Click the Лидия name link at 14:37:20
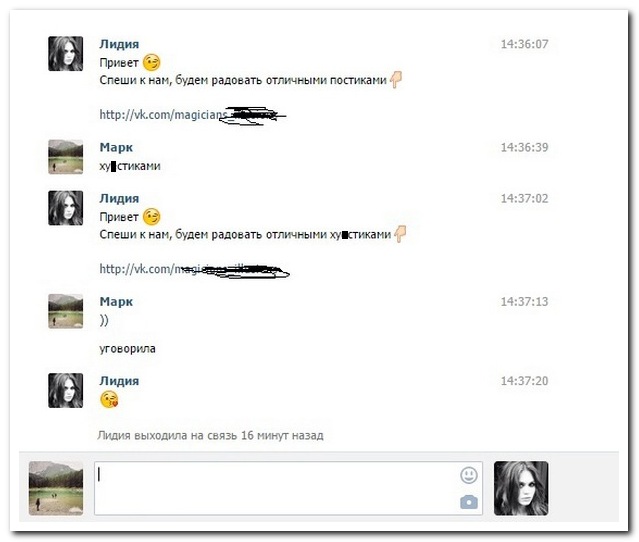639x542 pixels. pyautogui.click(x=119, y=381)
